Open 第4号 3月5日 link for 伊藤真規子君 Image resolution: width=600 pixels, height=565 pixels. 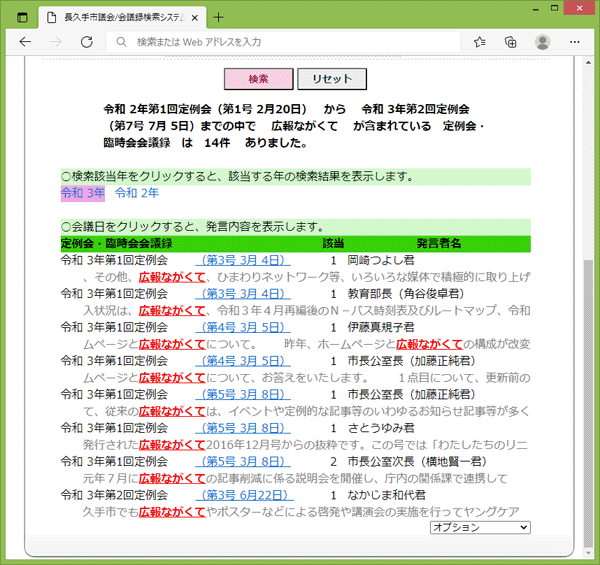243,328
